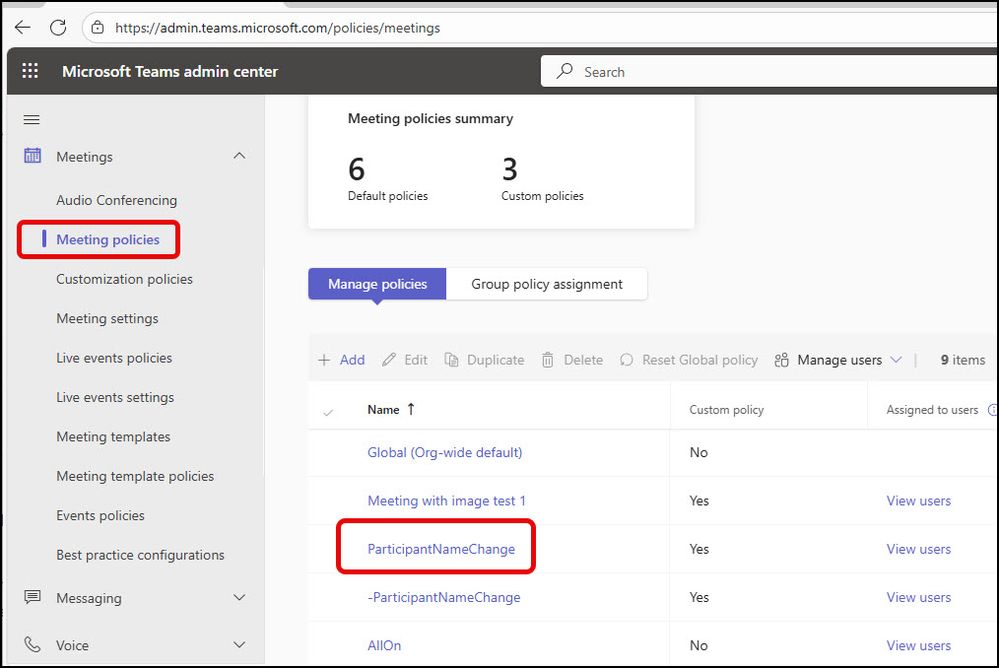Go back using browser back arrow

pos(23,27)
